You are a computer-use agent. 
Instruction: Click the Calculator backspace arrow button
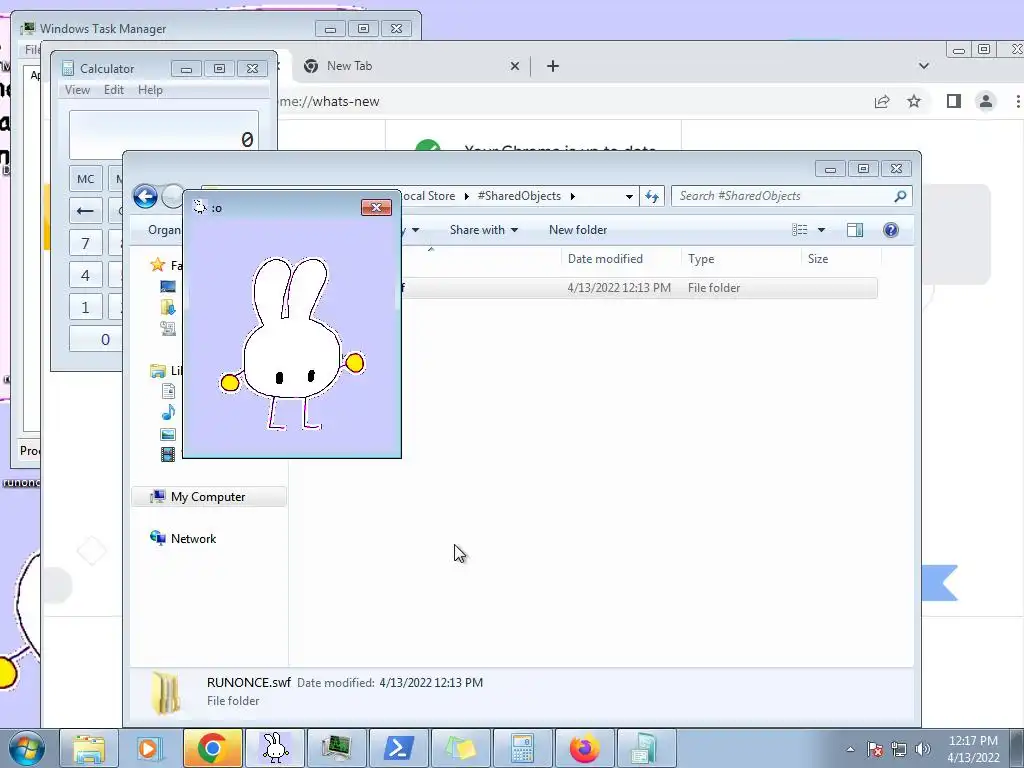coord(86,211)
